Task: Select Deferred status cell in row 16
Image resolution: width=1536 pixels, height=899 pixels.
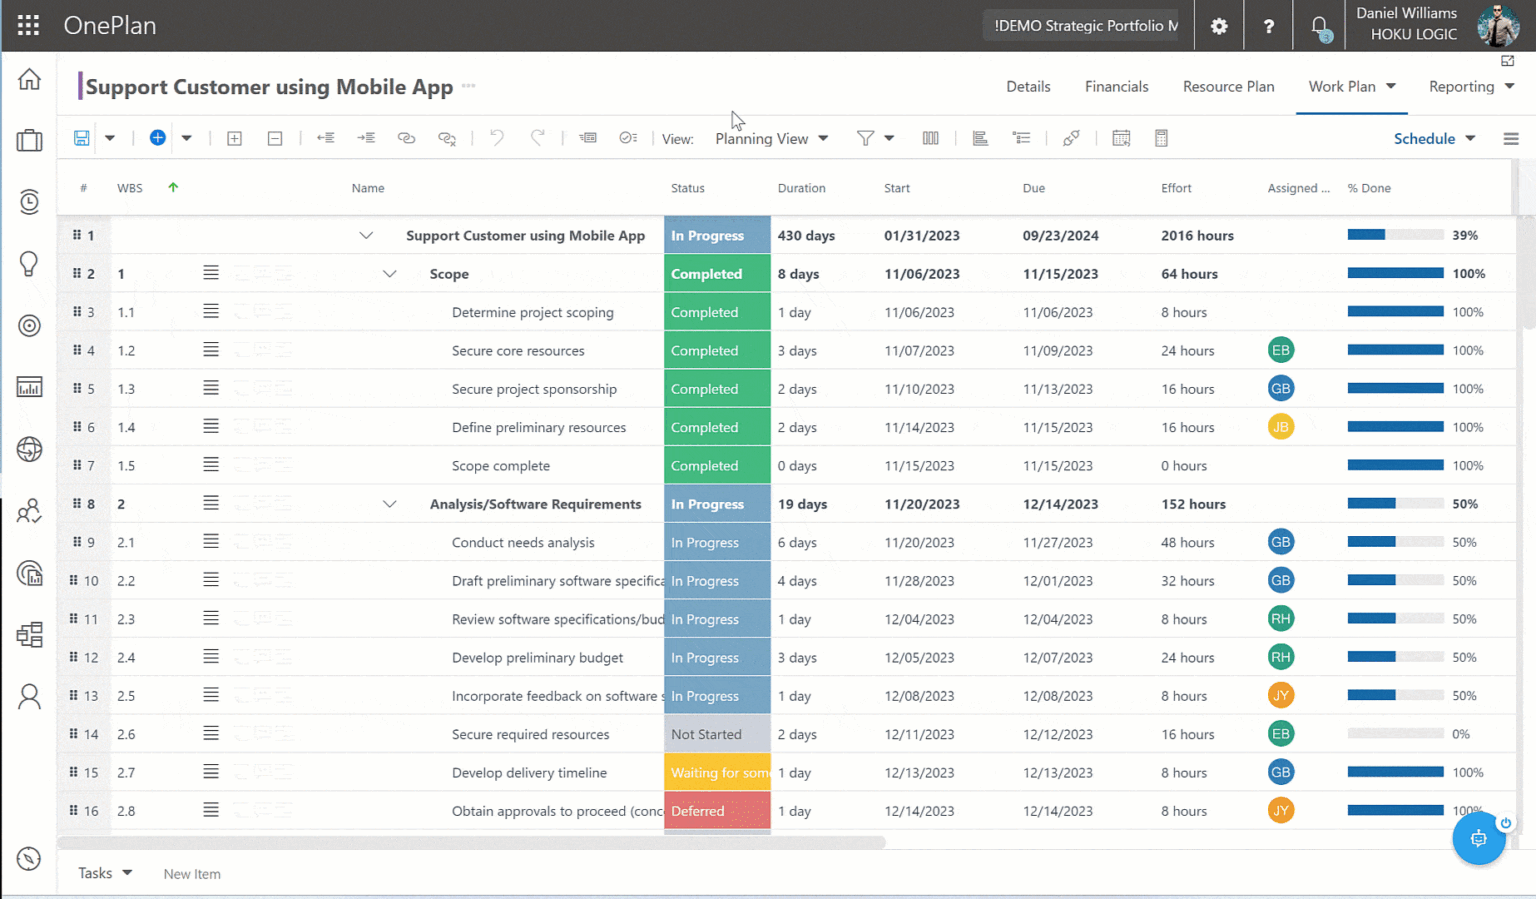Action: pyautogui.click(x=717, y=811)
